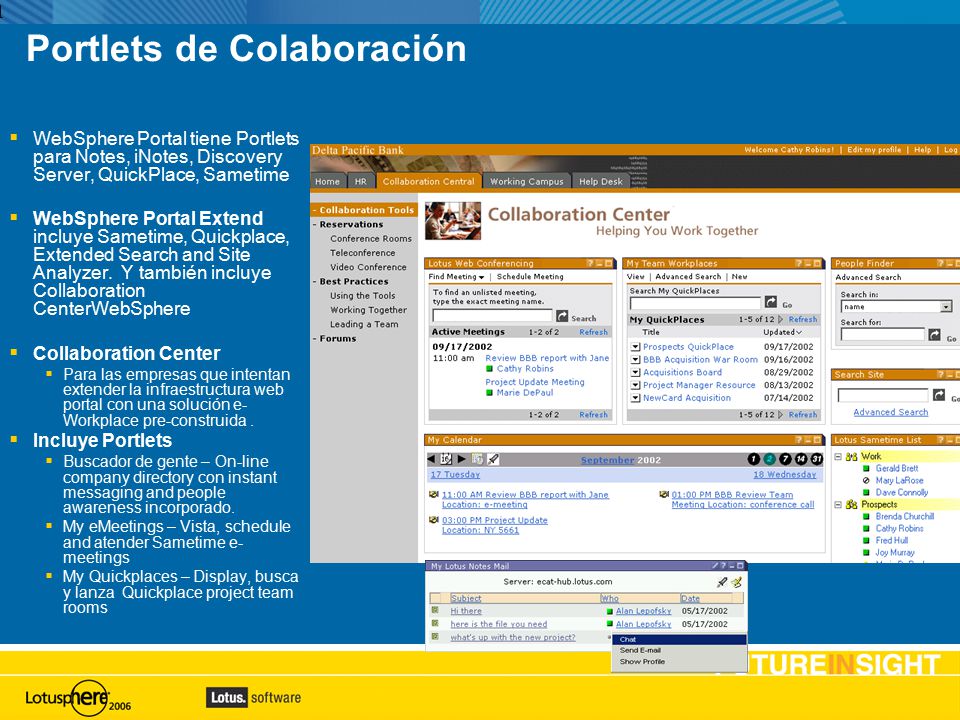Click the pencil create-entry icon in My Calendar
960x720 pixels.
click(493, 459)
